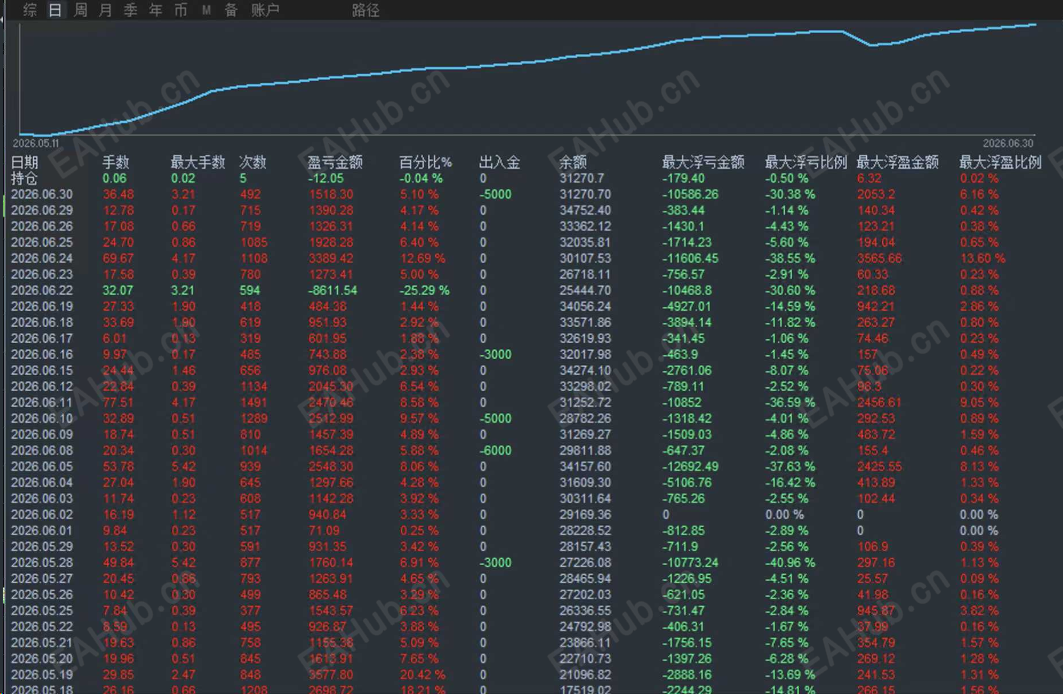Viewport: 1063px width, 694px height.
Task: Click the floating profit amount 3565.66
Action: click(x=880, y=259)
